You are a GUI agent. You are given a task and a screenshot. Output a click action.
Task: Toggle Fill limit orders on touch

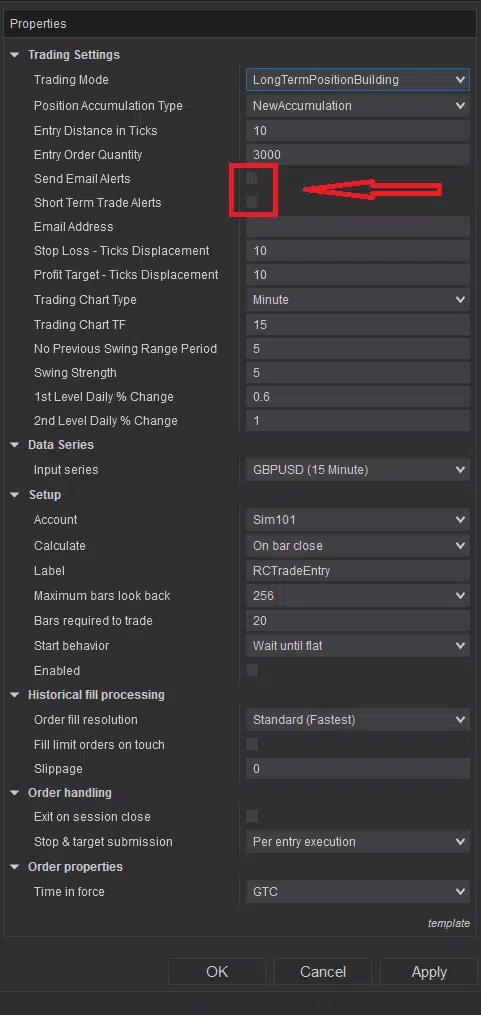[252, 744]
